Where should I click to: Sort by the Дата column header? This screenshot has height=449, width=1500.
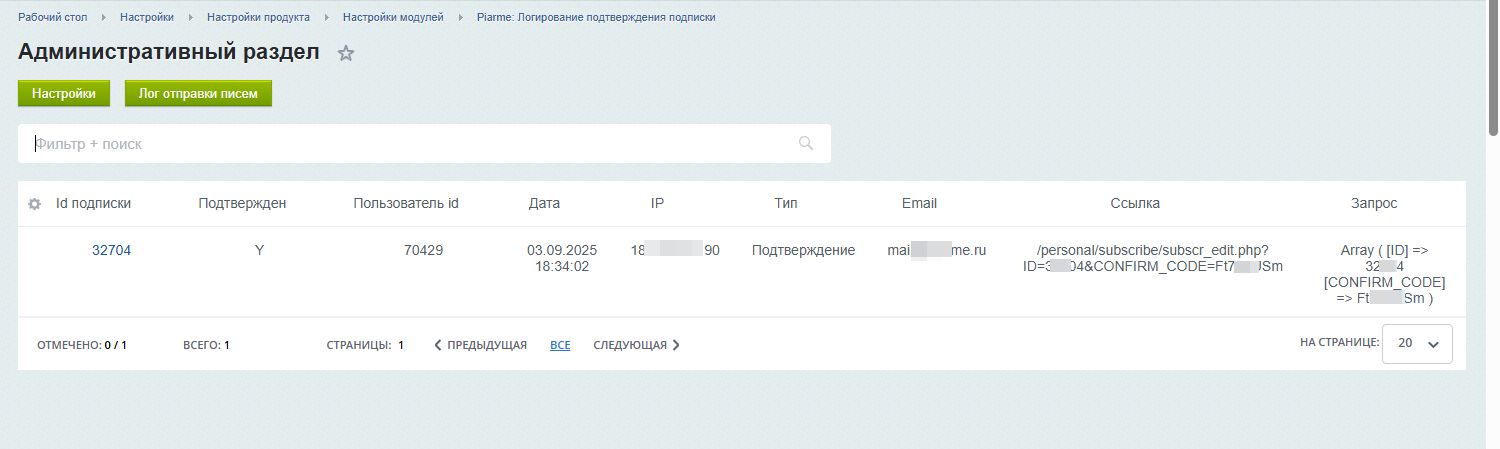[x=544, y=203]
